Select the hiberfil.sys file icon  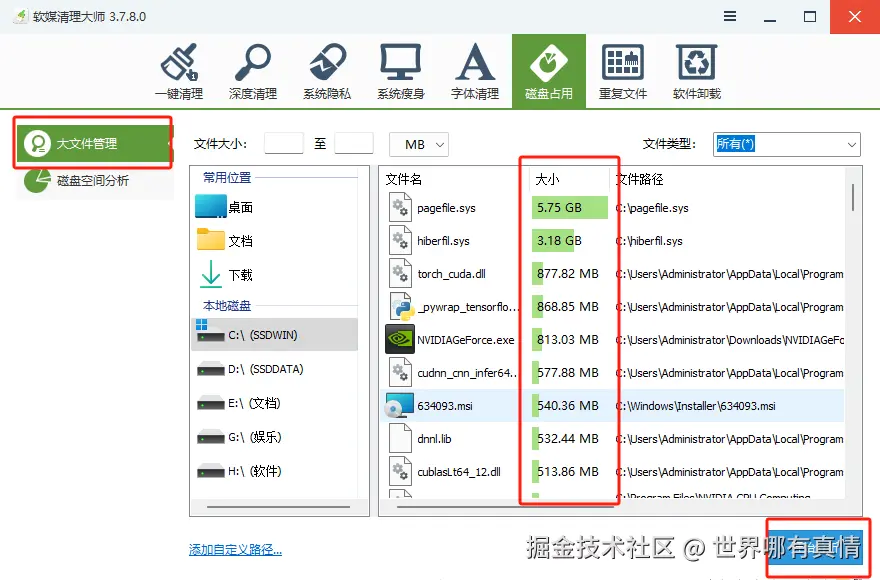point(400,240)
